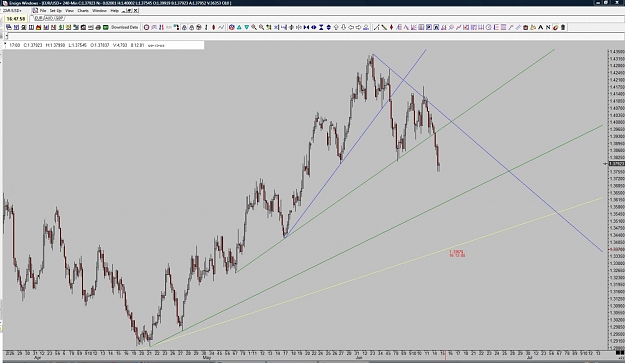Click the 17:00 time in info bar

coord(15,45)
